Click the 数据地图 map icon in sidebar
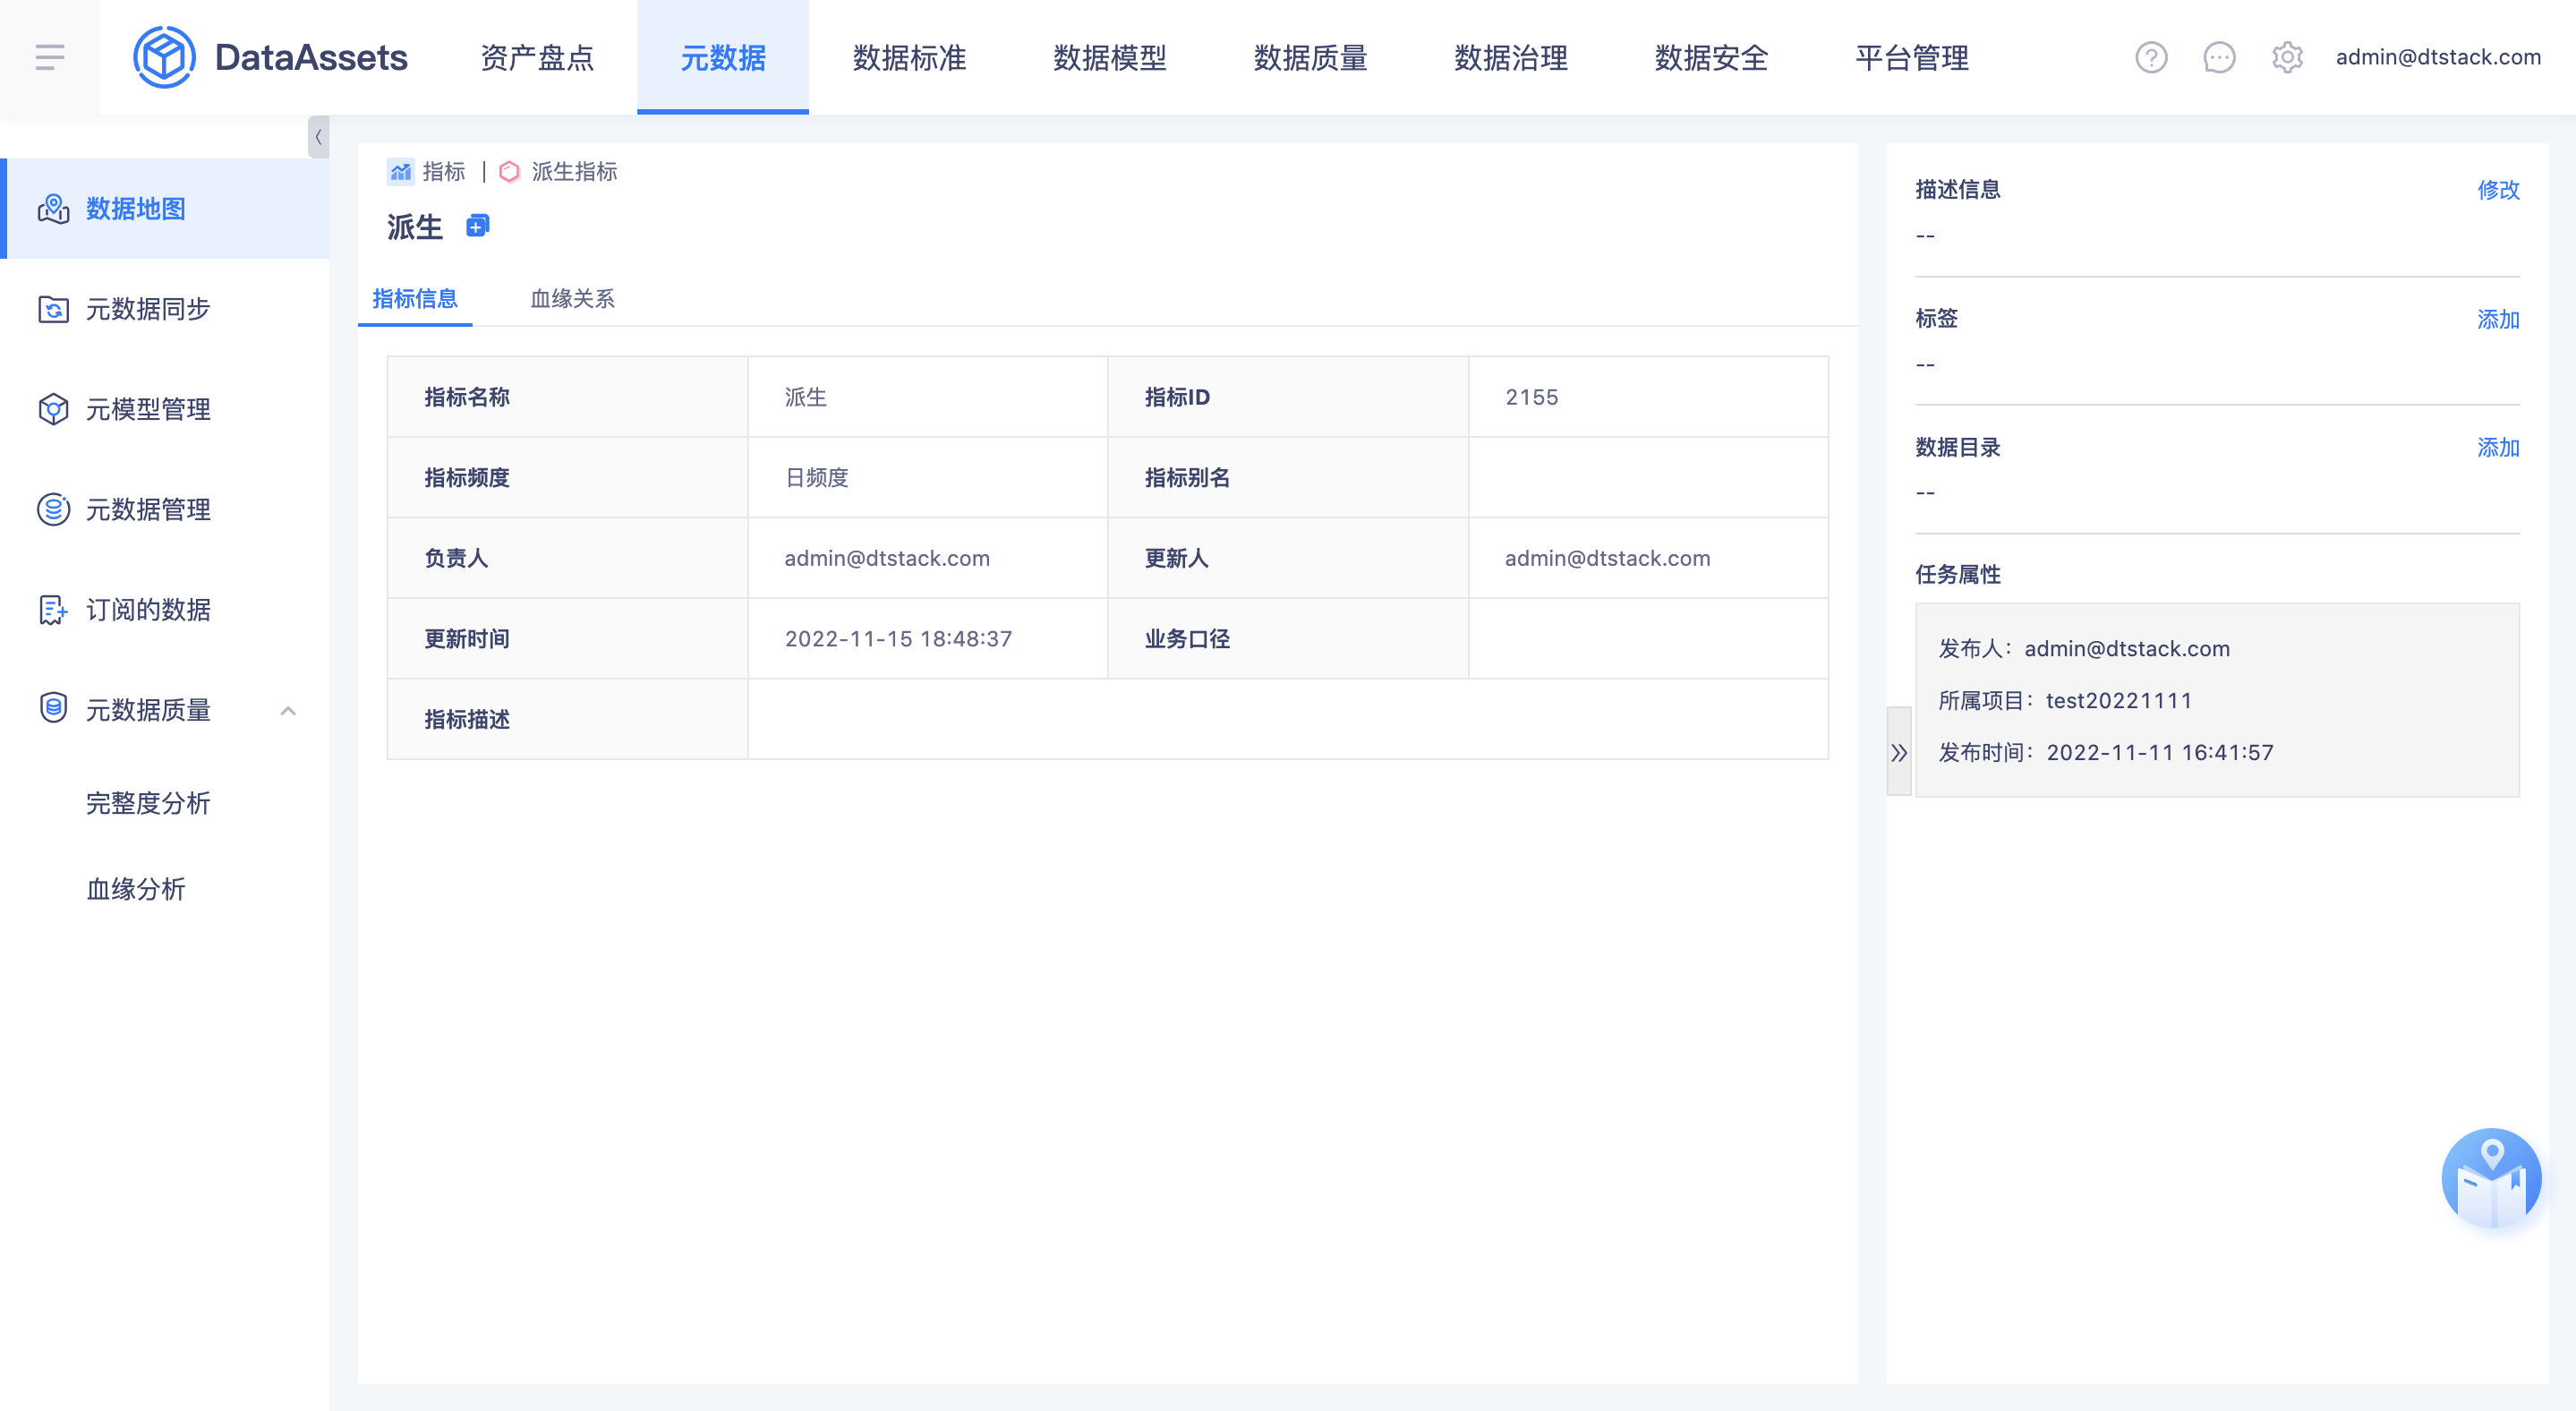 (54, 209)
